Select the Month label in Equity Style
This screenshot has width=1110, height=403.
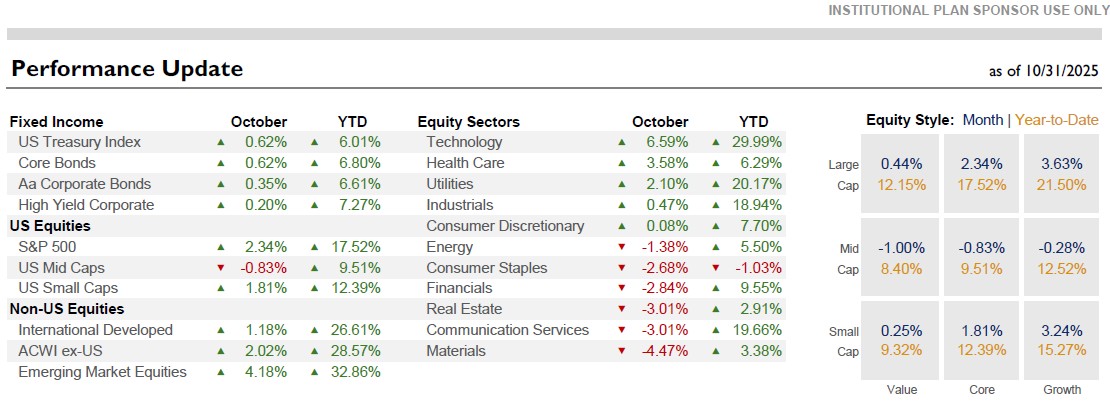tap(982, 120)
